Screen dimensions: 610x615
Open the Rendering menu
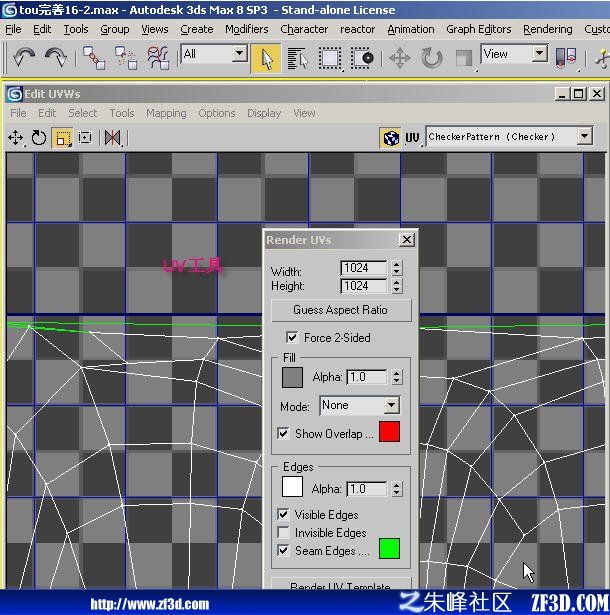point(548,29)
